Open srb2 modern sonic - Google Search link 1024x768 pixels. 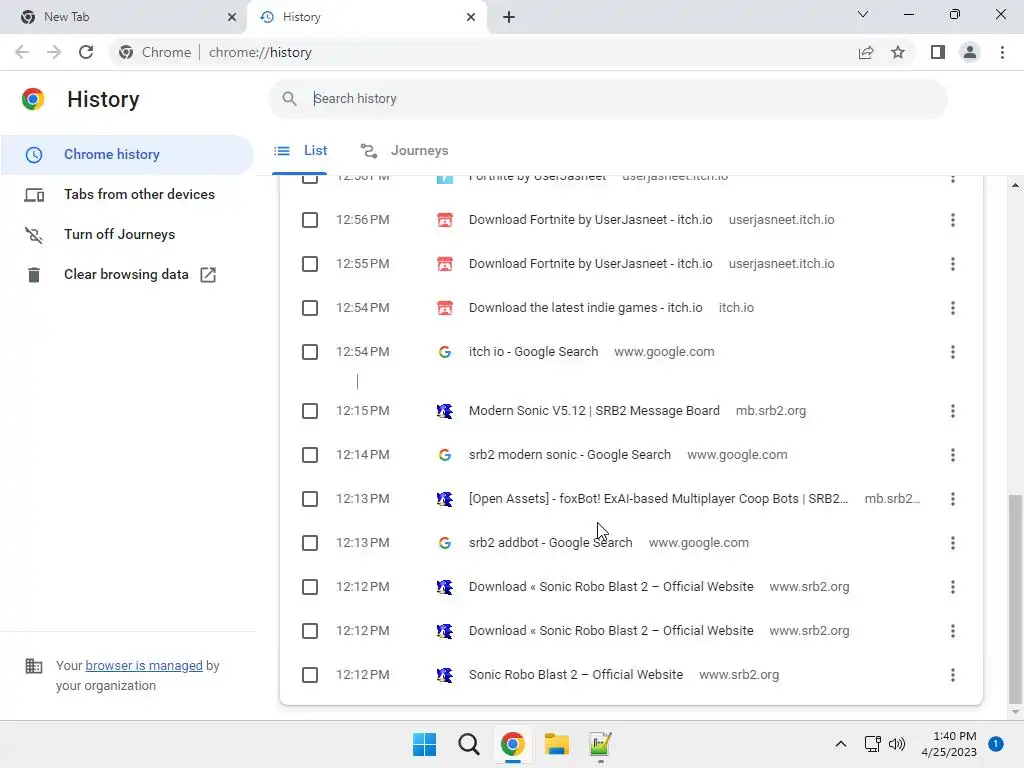click(x=569, y=455)
